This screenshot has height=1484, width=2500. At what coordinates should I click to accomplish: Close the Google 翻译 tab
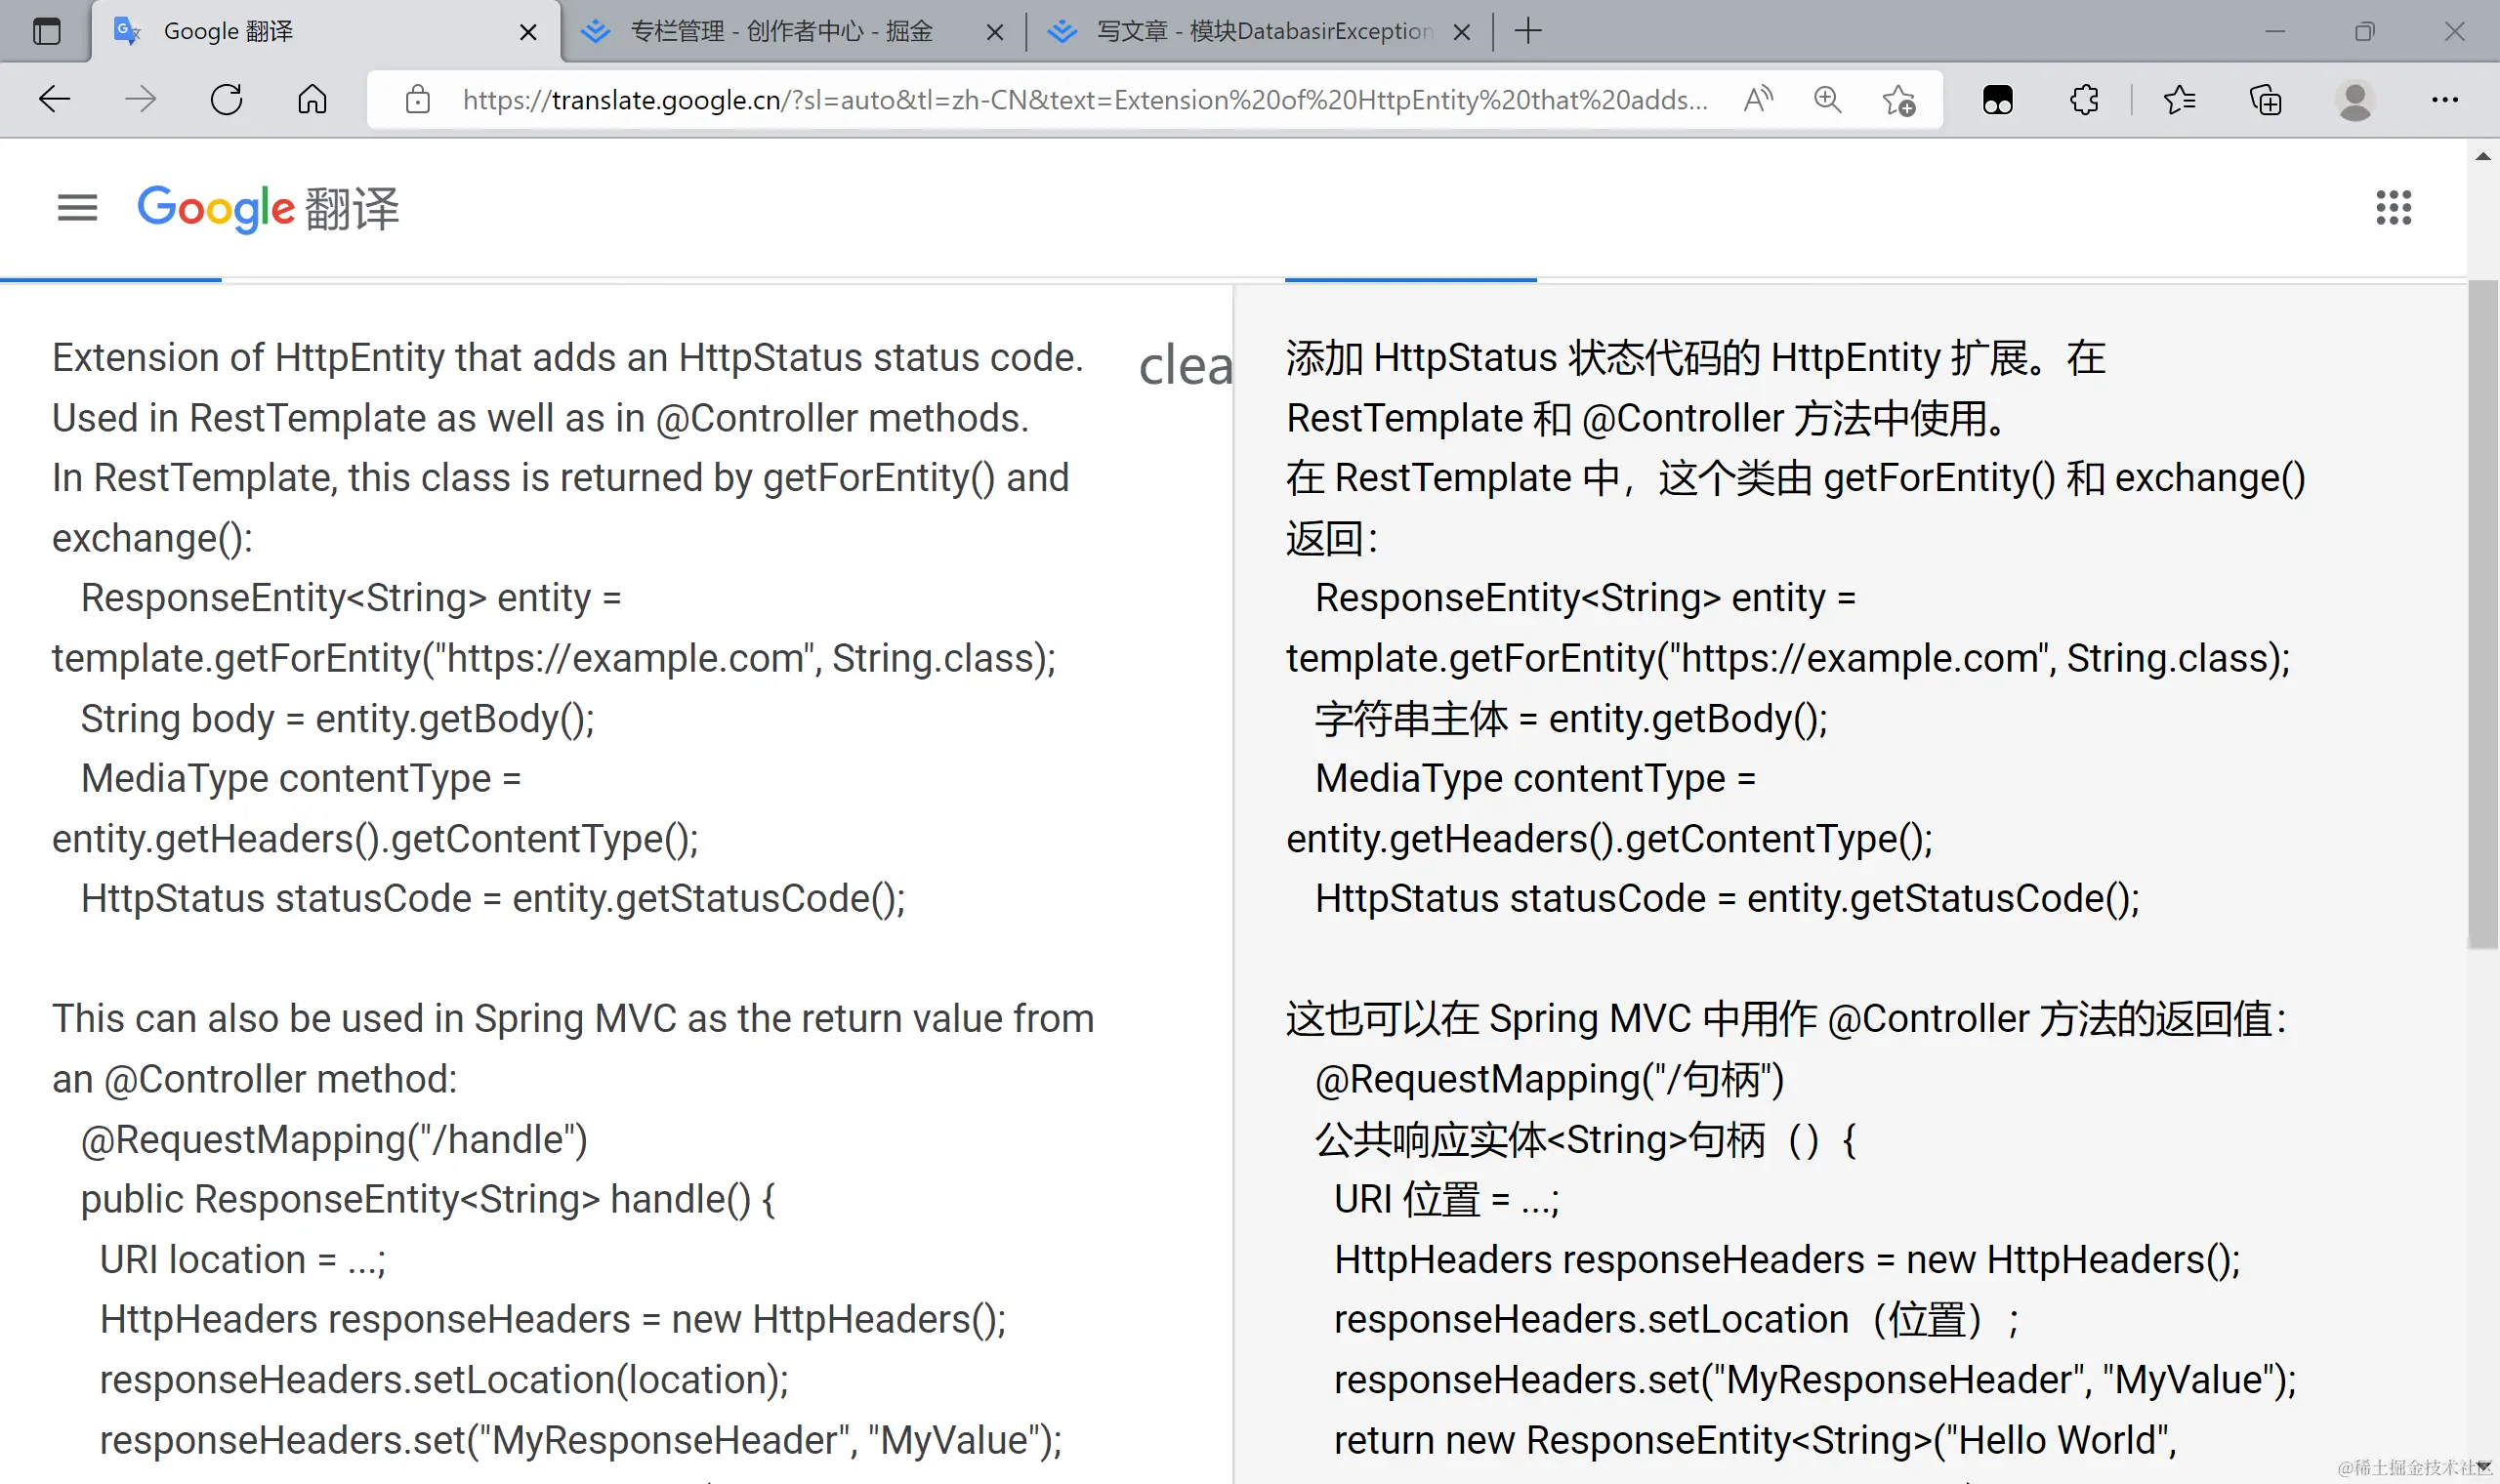(x=528, y=33)
